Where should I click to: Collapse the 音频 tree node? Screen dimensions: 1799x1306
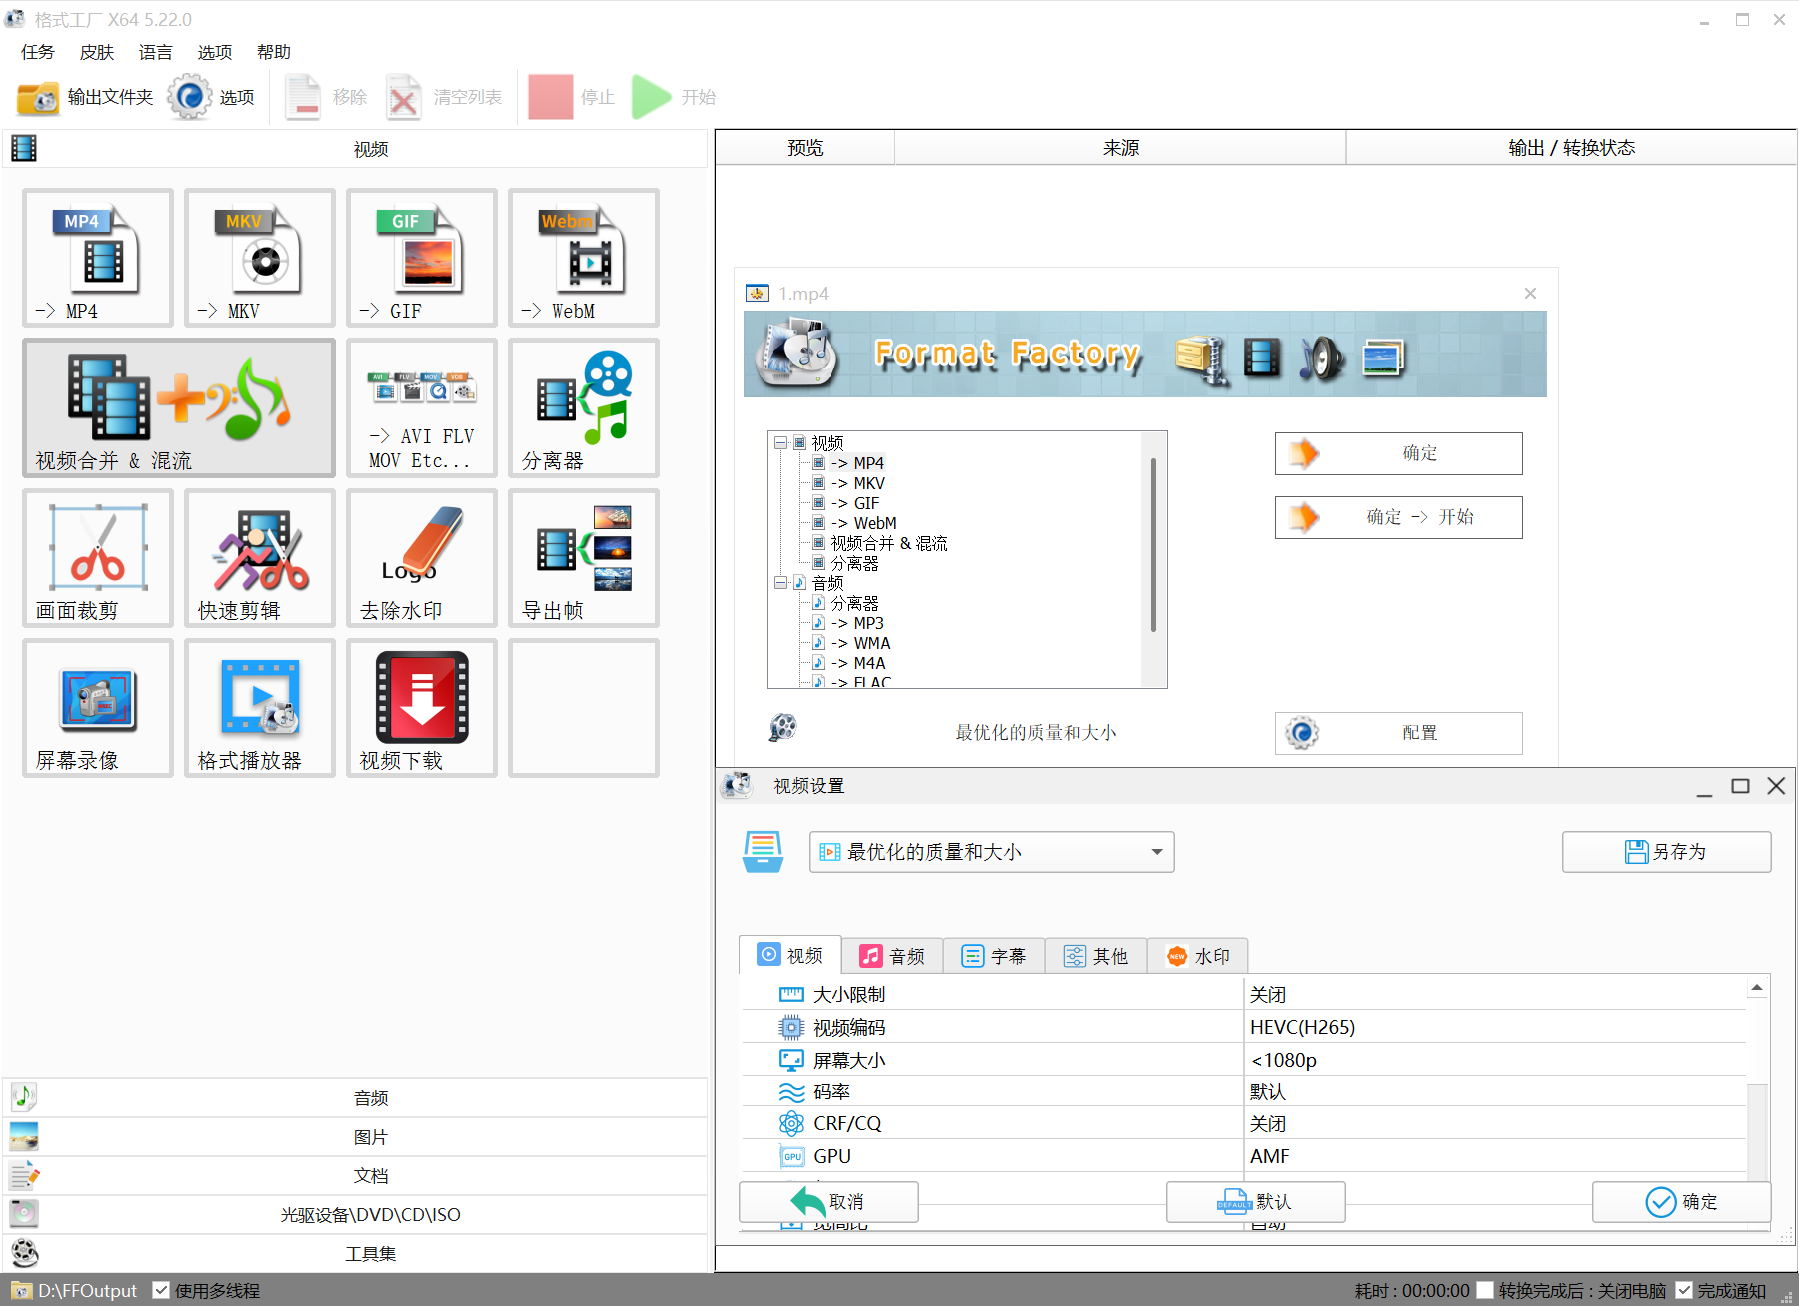pyautogui.click(x=781, y=582)
